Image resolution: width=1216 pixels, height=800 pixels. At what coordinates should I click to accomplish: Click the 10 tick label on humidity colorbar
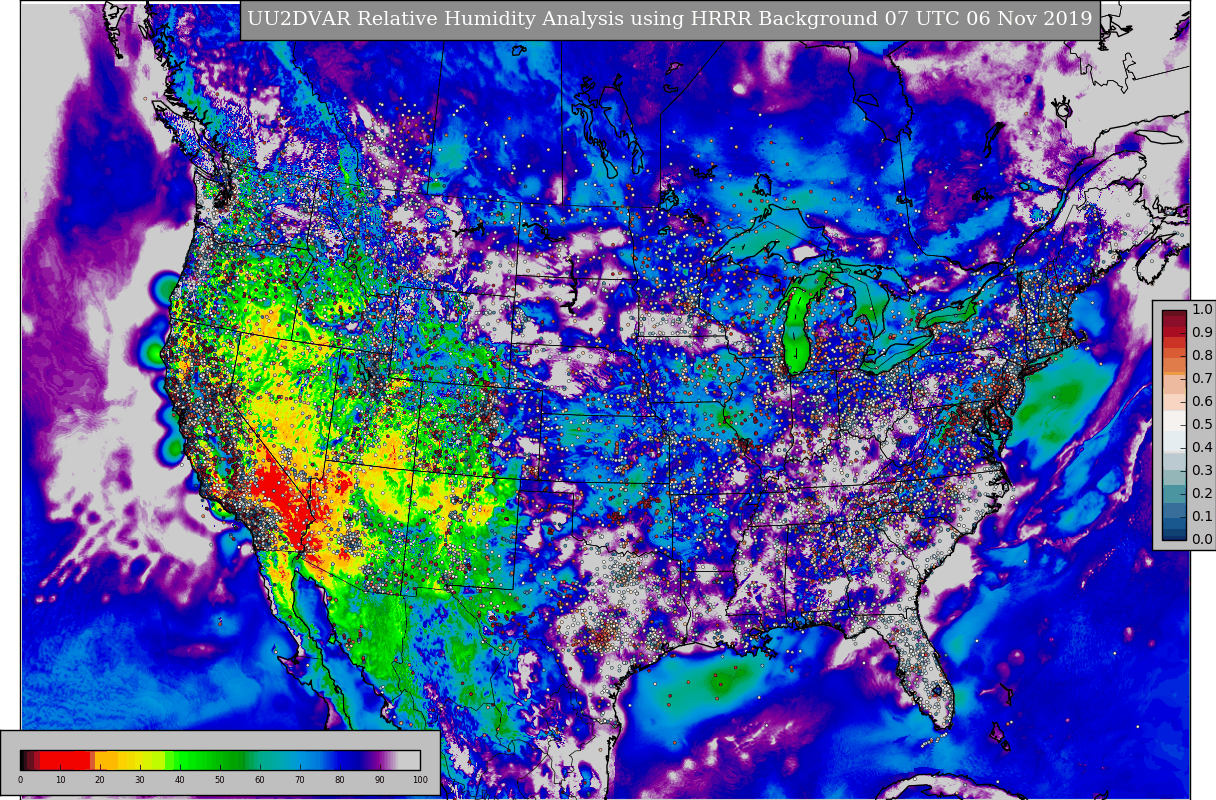[60, 780]
